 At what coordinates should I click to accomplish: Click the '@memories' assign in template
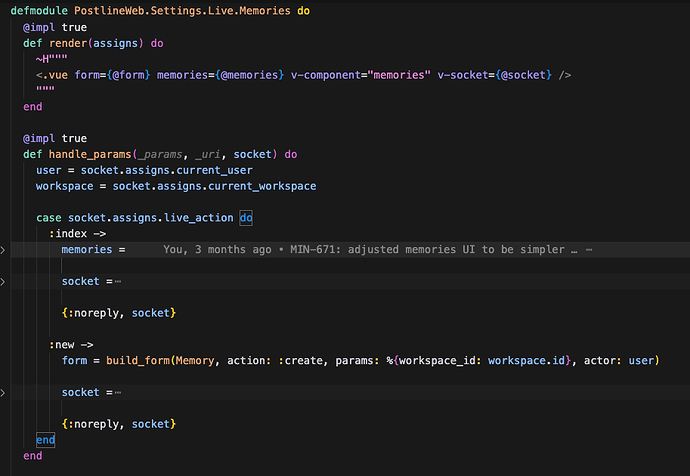click(x=250, y=75)
